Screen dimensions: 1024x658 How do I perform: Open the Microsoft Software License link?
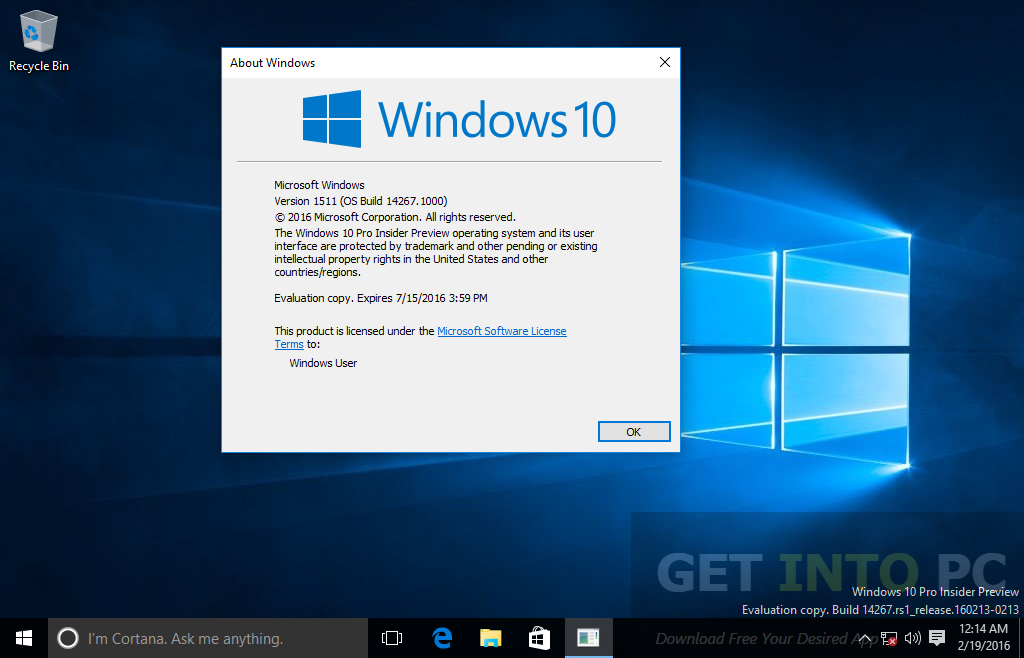502,331
